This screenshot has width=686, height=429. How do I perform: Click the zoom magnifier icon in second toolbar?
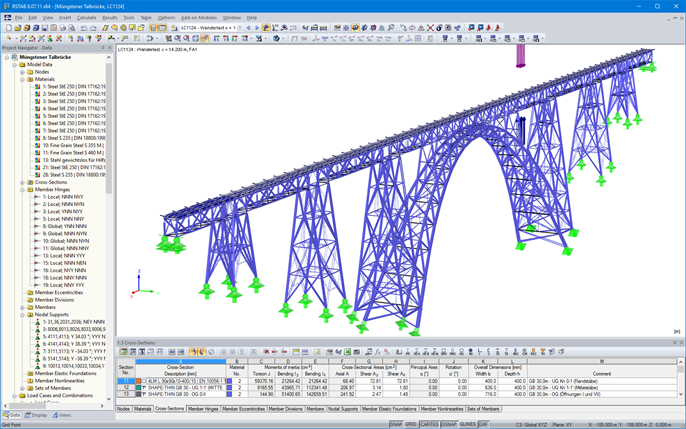(x=177, y=38)
